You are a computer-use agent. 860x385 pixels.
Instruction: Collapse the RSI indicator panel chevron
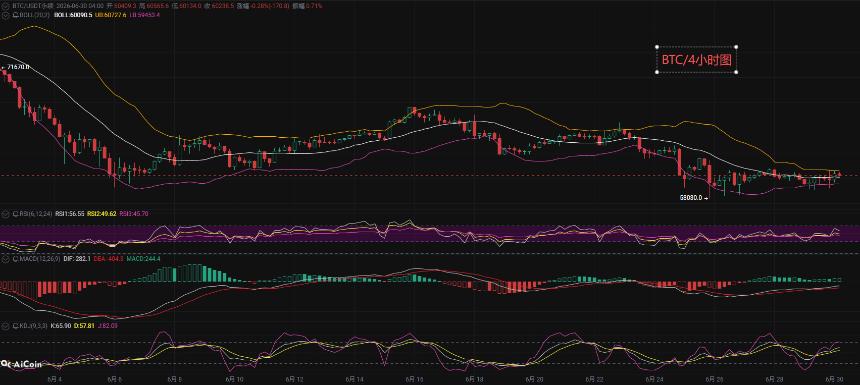pyautogui.click(x=4, y=213)
